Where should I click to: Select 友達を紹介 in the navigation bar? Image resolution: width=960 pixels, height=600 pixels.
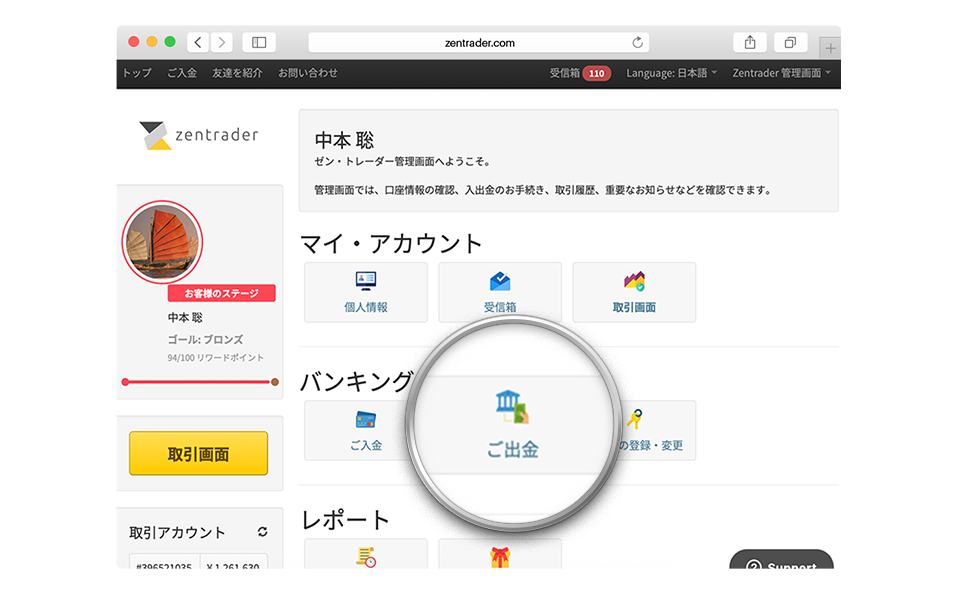(x=237, y=73)
